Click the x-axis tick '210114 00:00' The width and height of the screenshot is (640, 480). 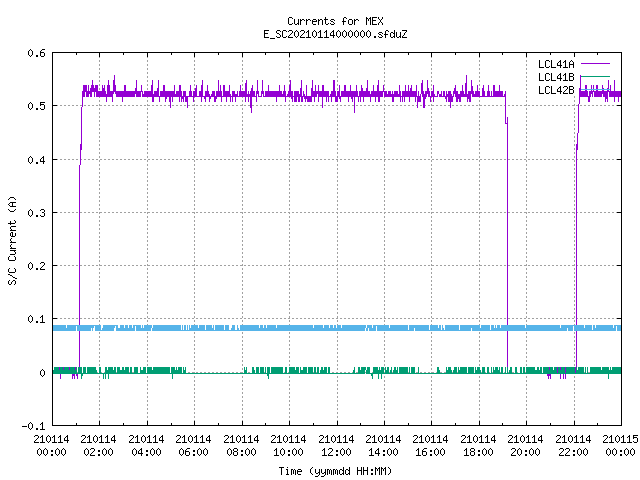[x=51, y=446]
